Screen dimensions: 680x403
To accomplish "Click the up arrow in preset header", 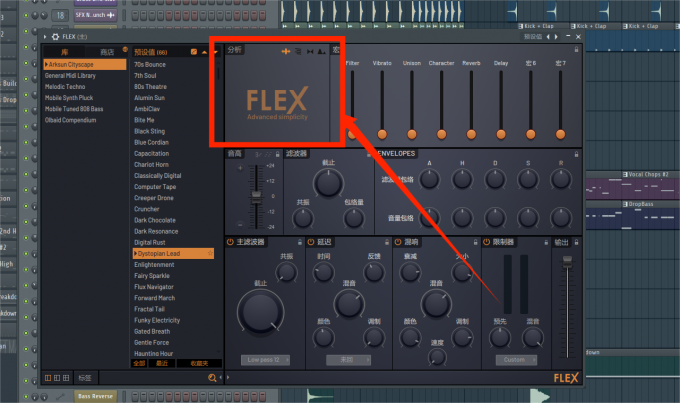I will tap(204, 52).
